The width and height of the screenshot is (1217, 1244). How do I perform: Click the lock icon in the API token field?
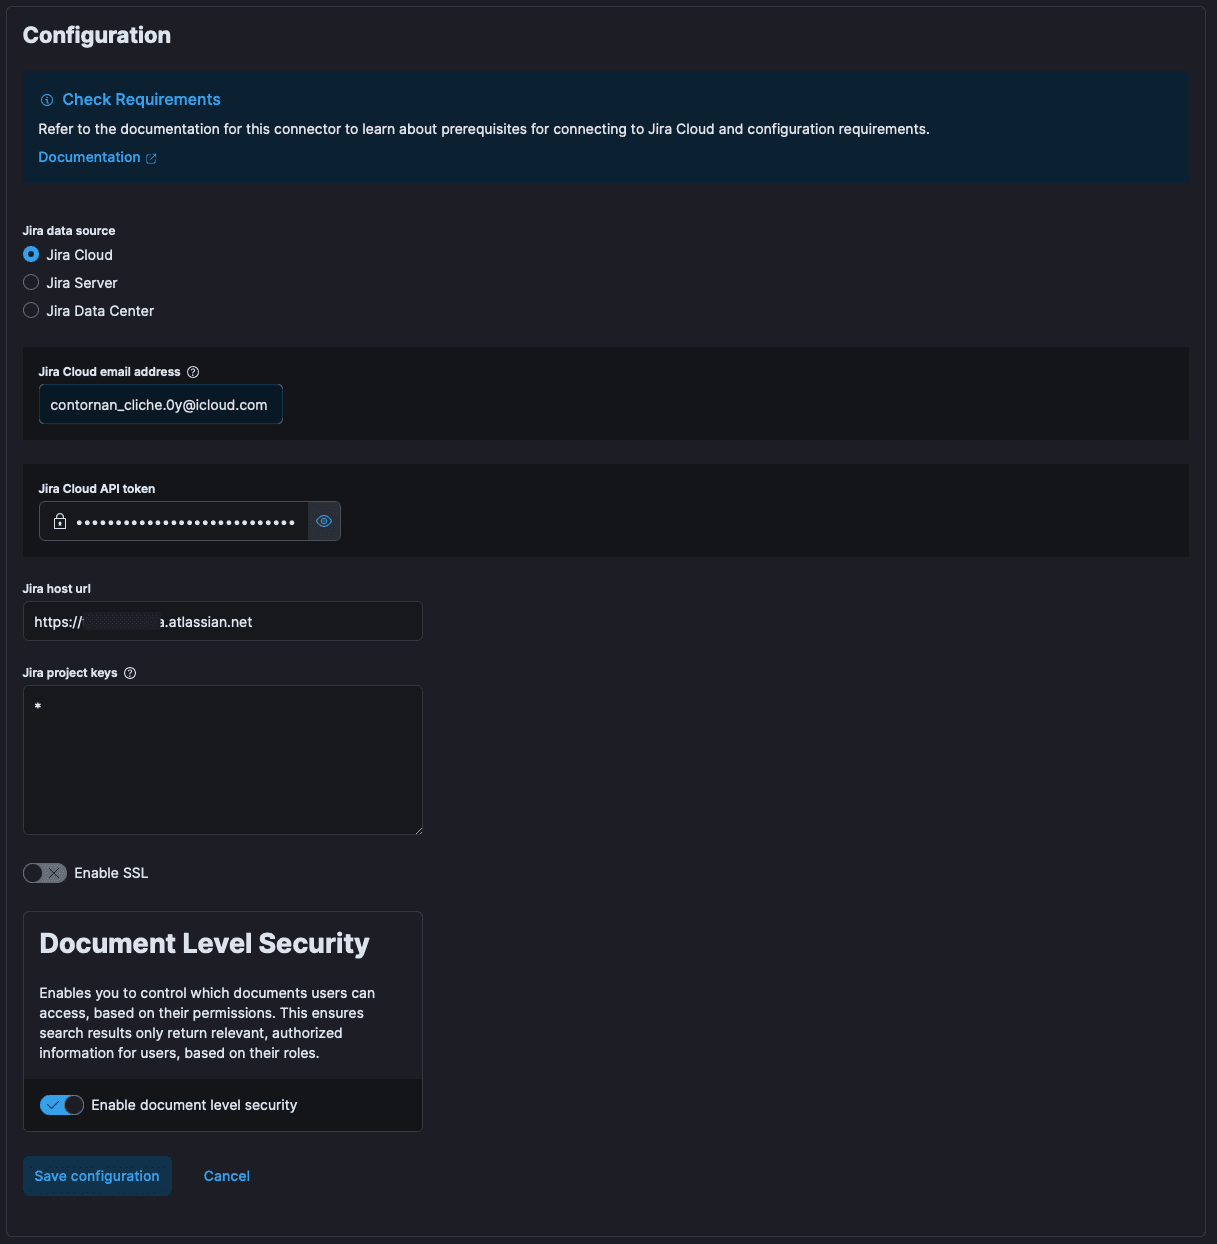coord(61,521)
